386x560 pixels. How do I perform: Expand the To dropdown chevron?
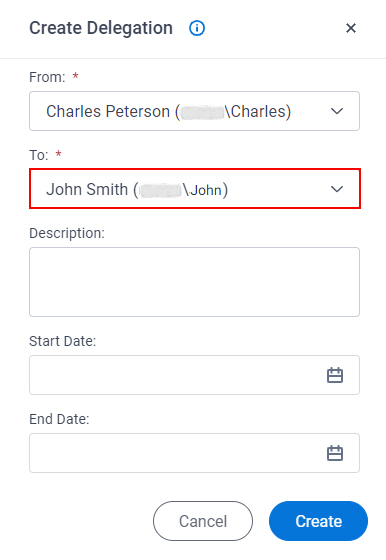coord(337,189)
